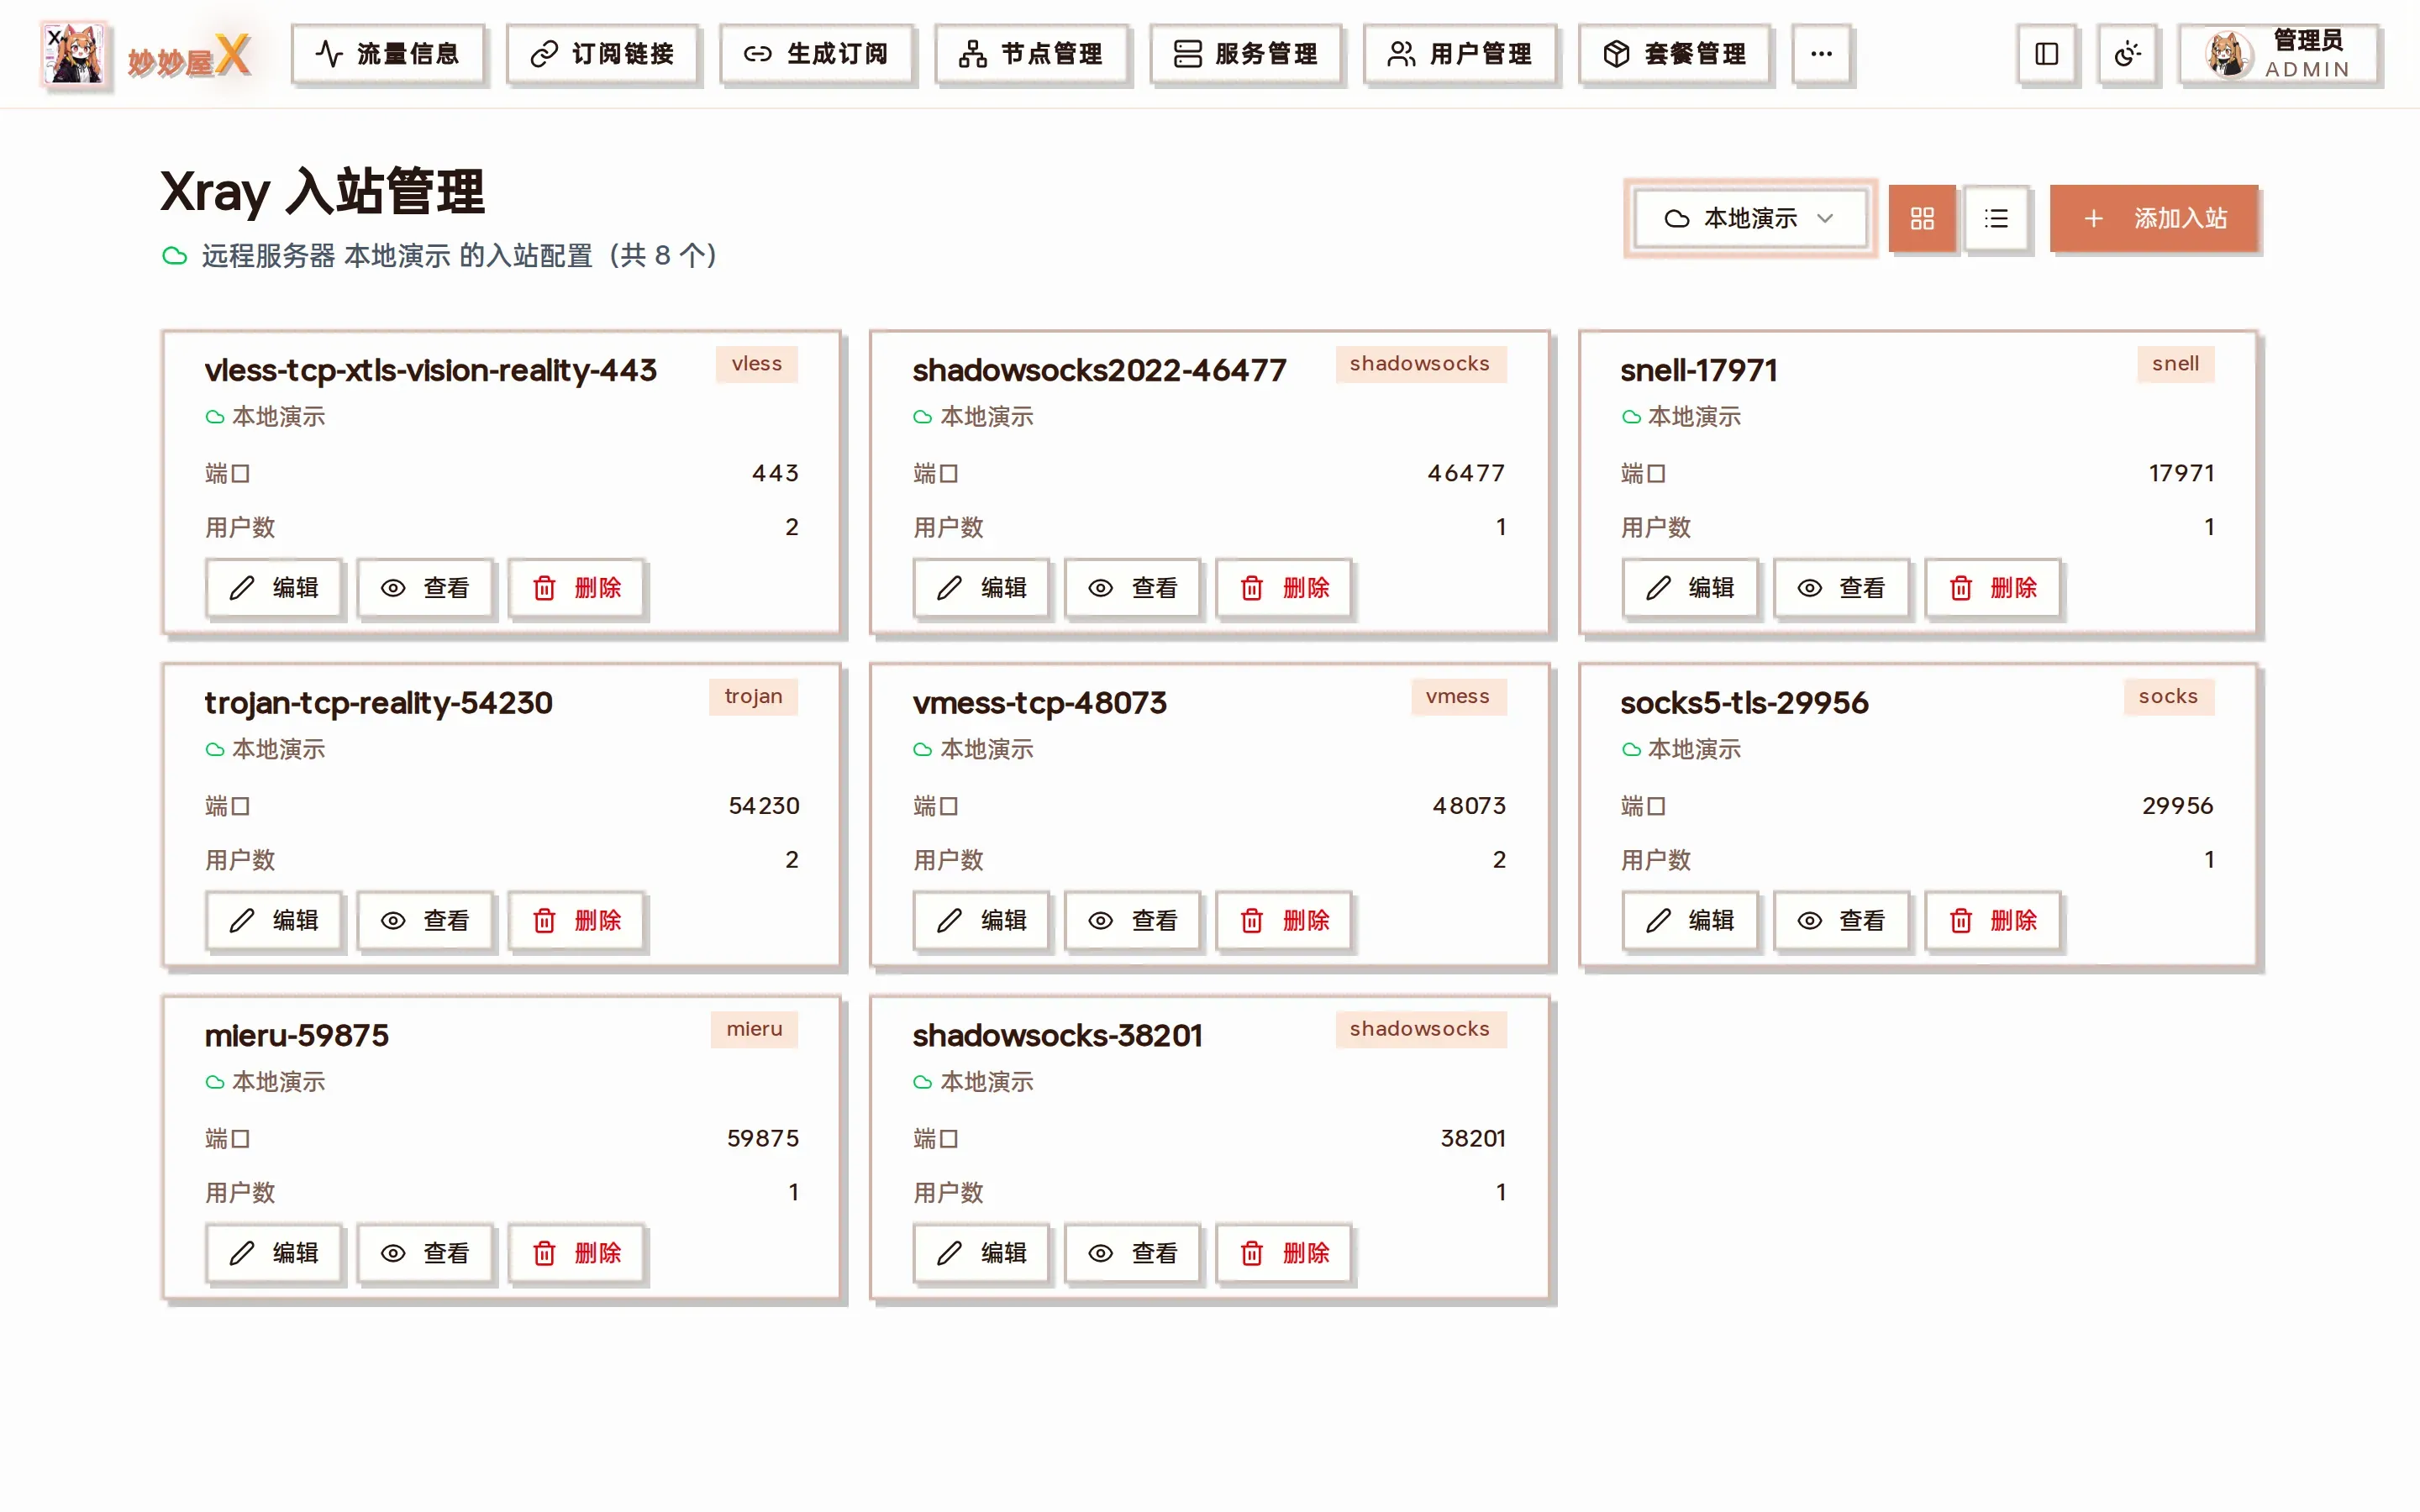Go to 用户管理
This screenshot has width=2420, height=1512.
tap(1460, 54)
